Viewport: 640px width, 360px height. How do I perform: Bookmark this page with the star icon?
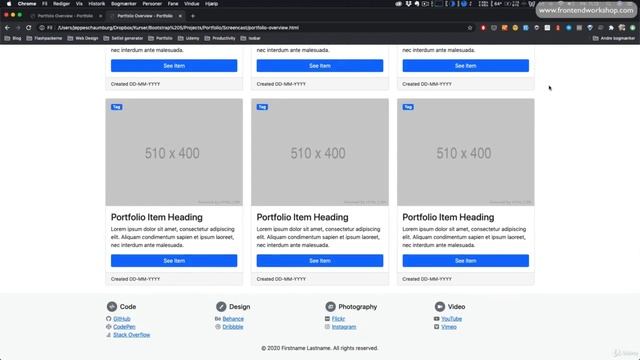(x=470, y=28)
